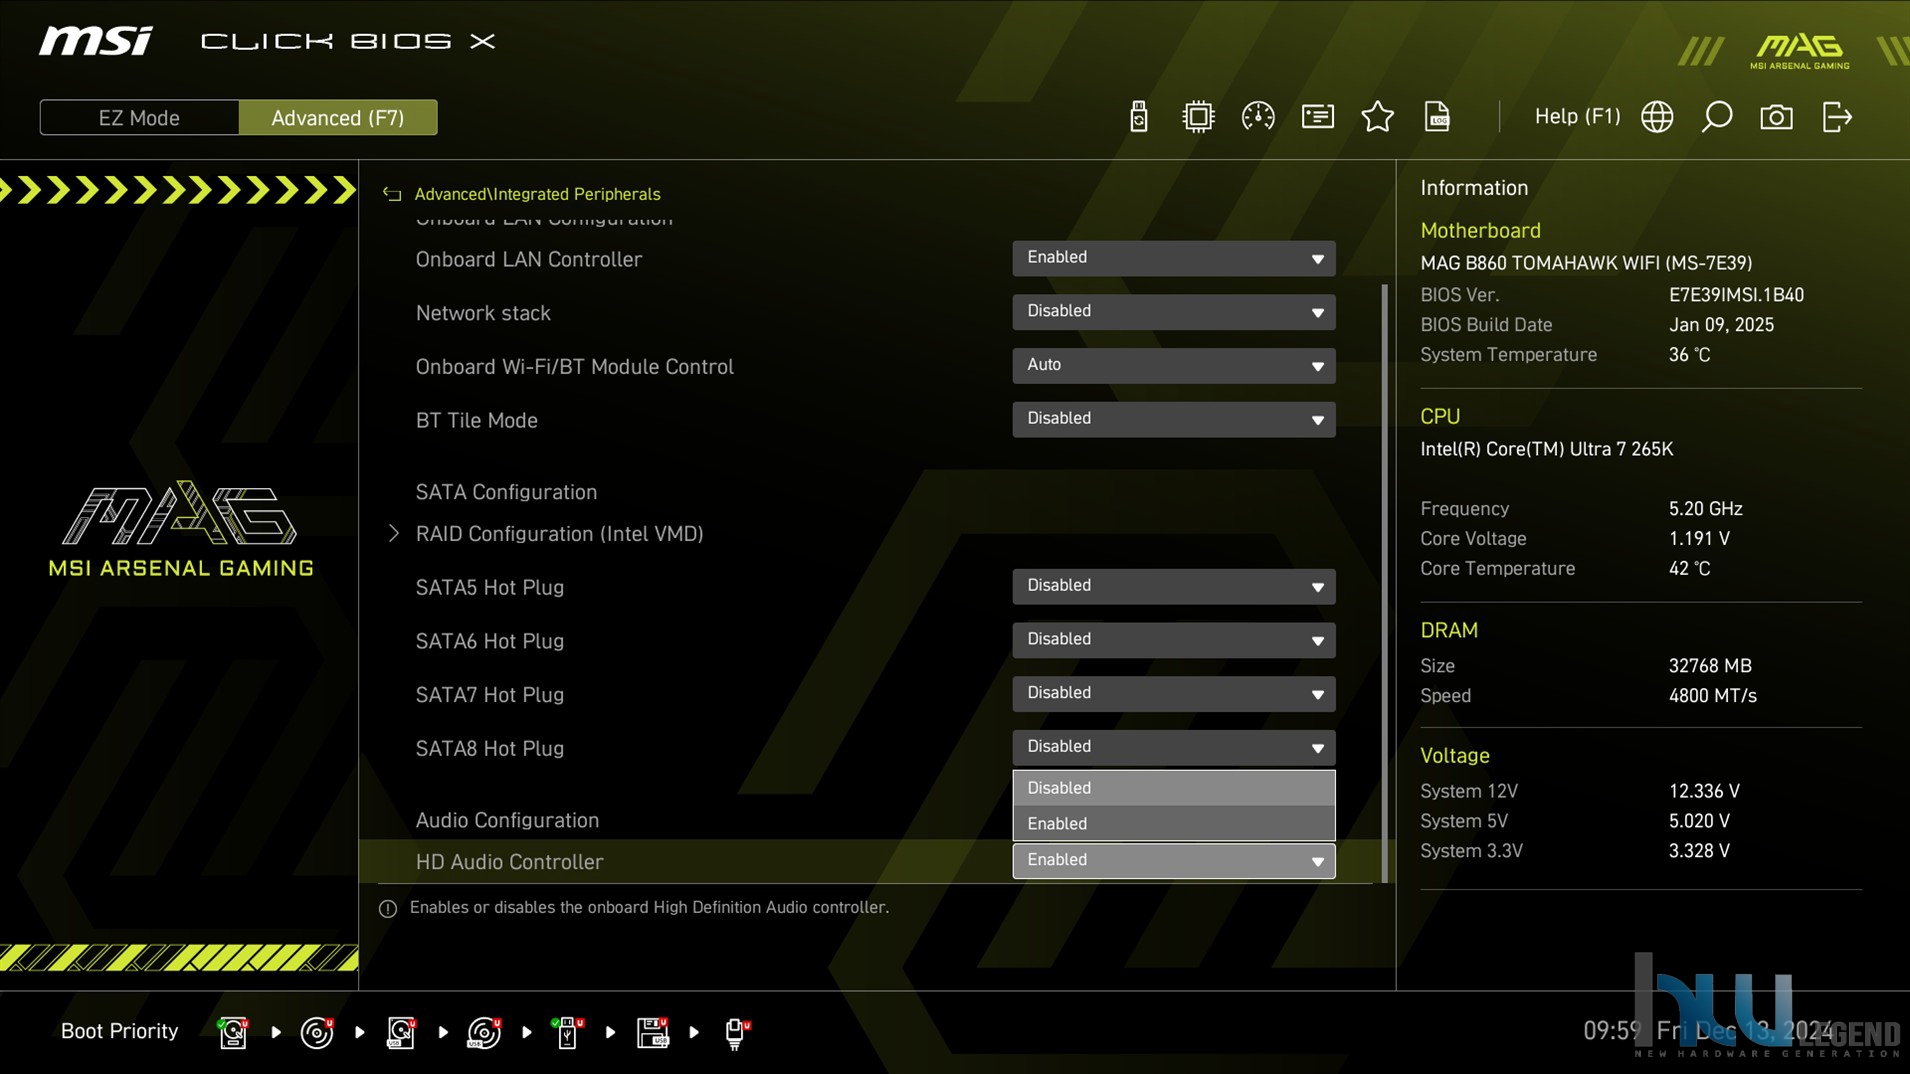Image resolution: width=1910 pixels, height=1074 pixels.
Task: Open the SATA7 Hot Plug dropdown
Action: 1173,694
